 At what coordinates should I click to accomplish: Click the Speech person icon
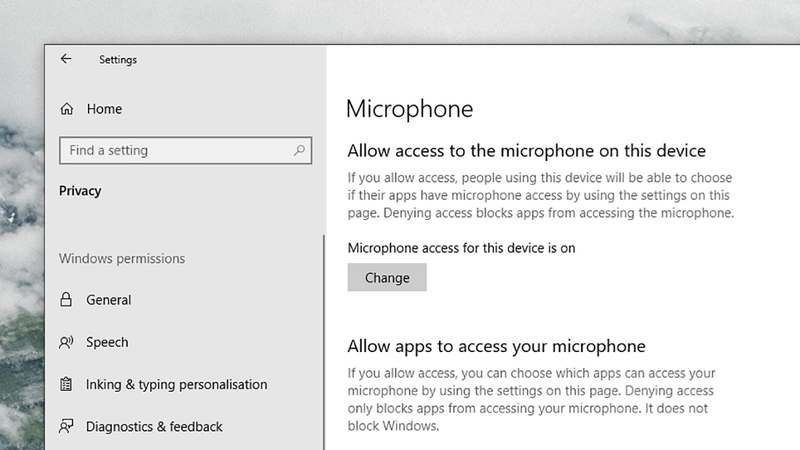[66, 342]
